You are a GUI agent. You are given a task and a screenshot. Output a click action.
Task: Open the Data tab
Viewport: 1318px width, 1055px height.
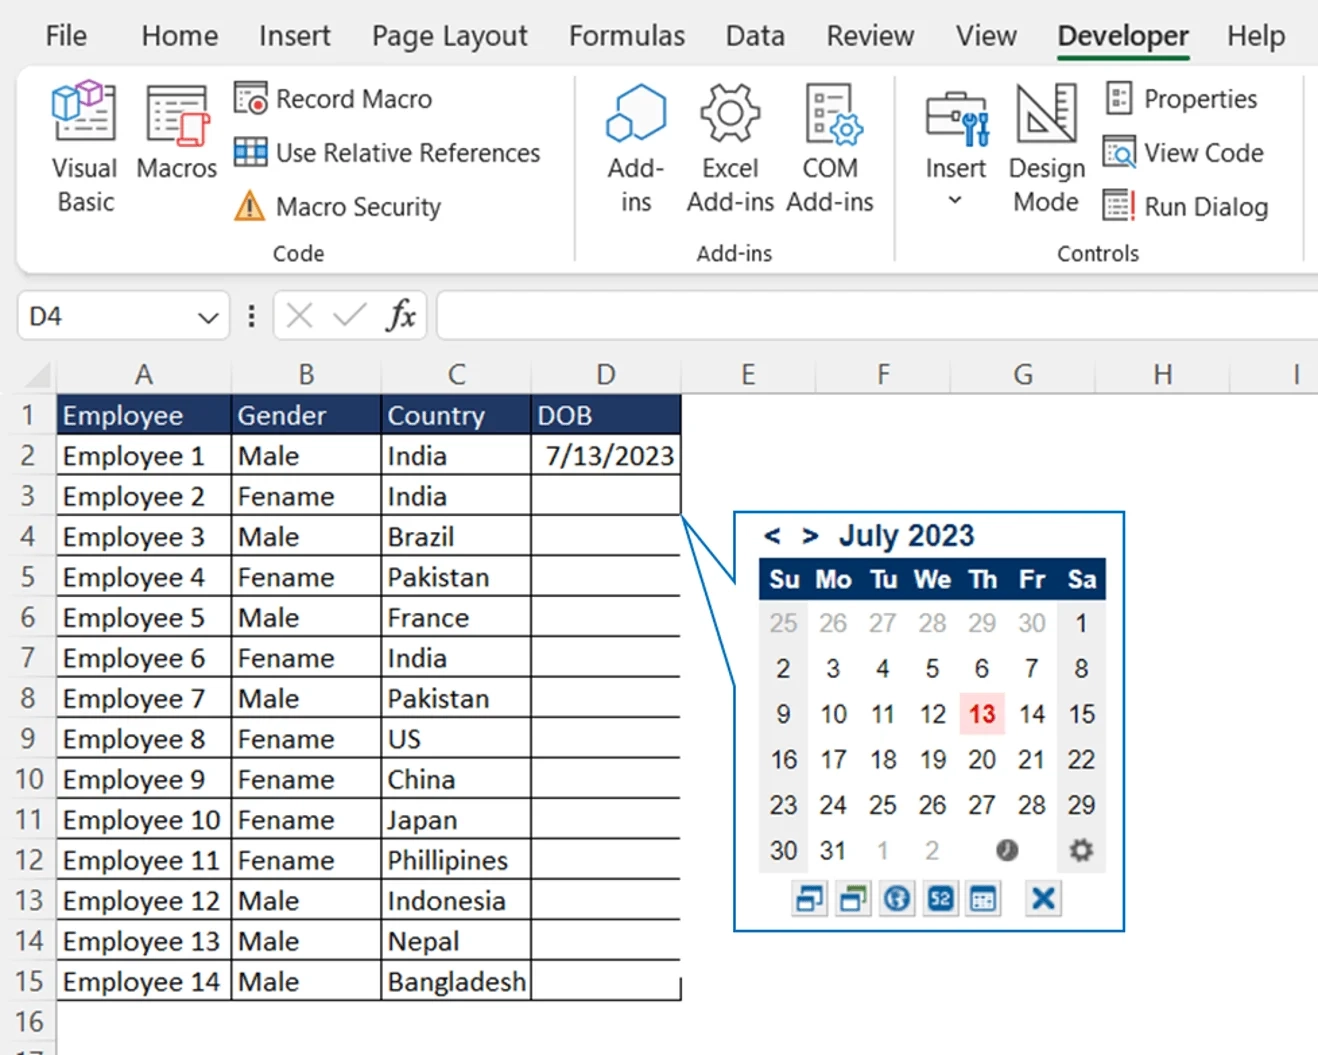pyautogui.click(x=755, y=36)
